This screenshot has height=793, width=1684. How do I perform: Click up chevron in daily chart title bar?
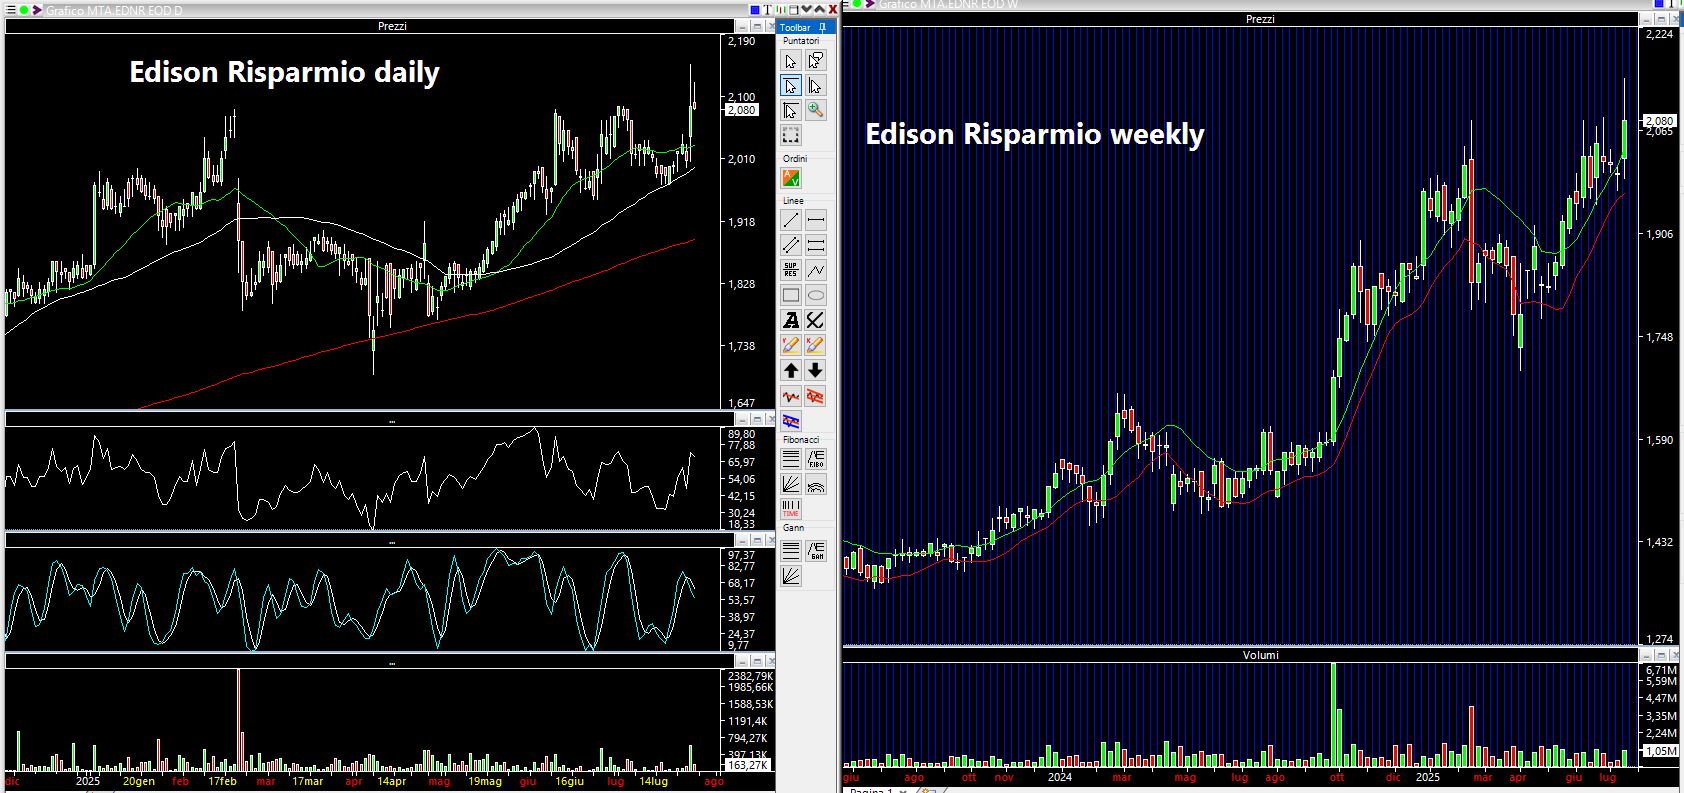point(820,10)
